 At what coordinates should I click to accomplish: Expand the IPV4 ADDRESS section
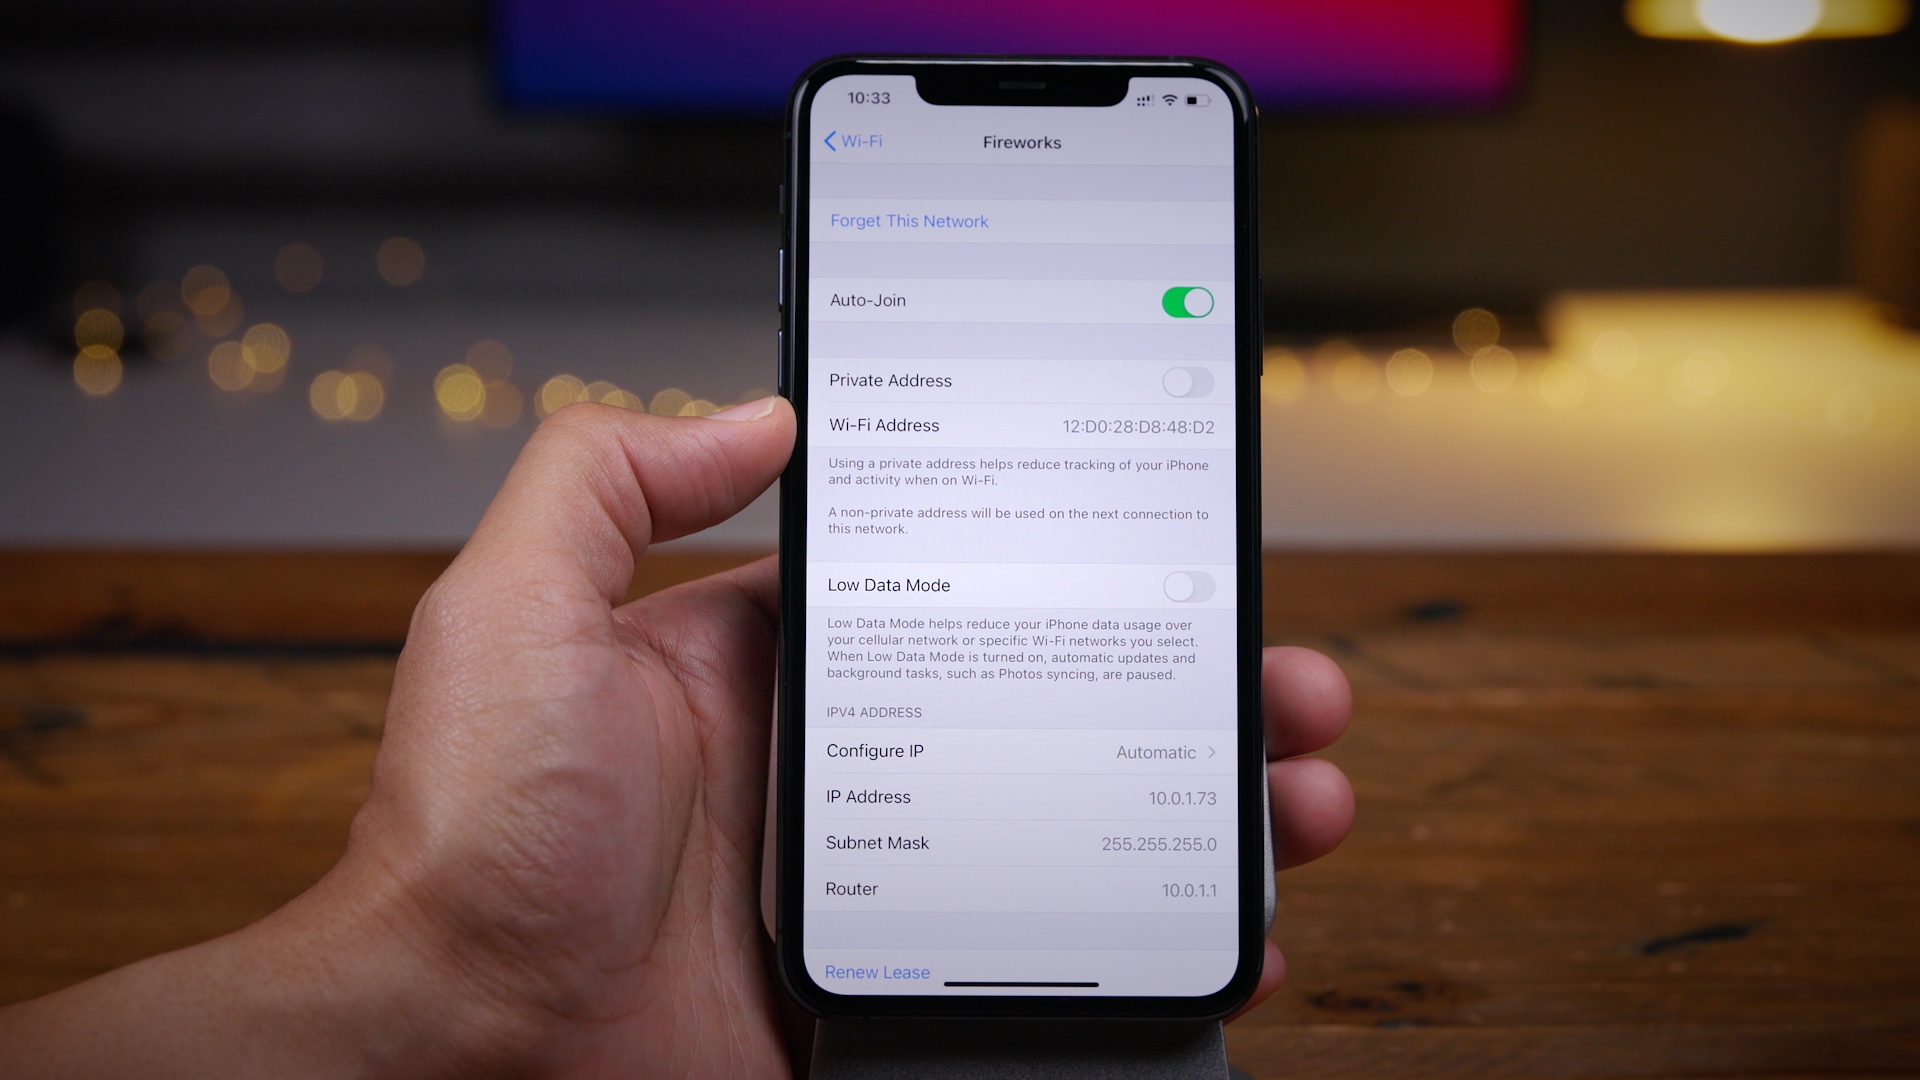point(876,712)
